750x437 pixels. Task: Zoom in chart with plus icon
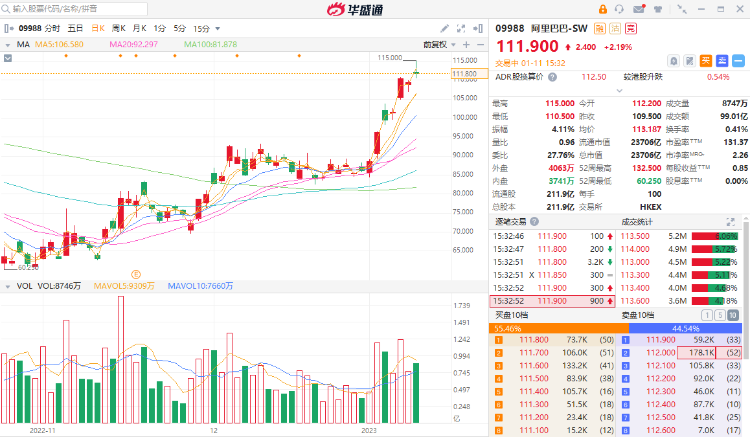click(x=466, y=44)
